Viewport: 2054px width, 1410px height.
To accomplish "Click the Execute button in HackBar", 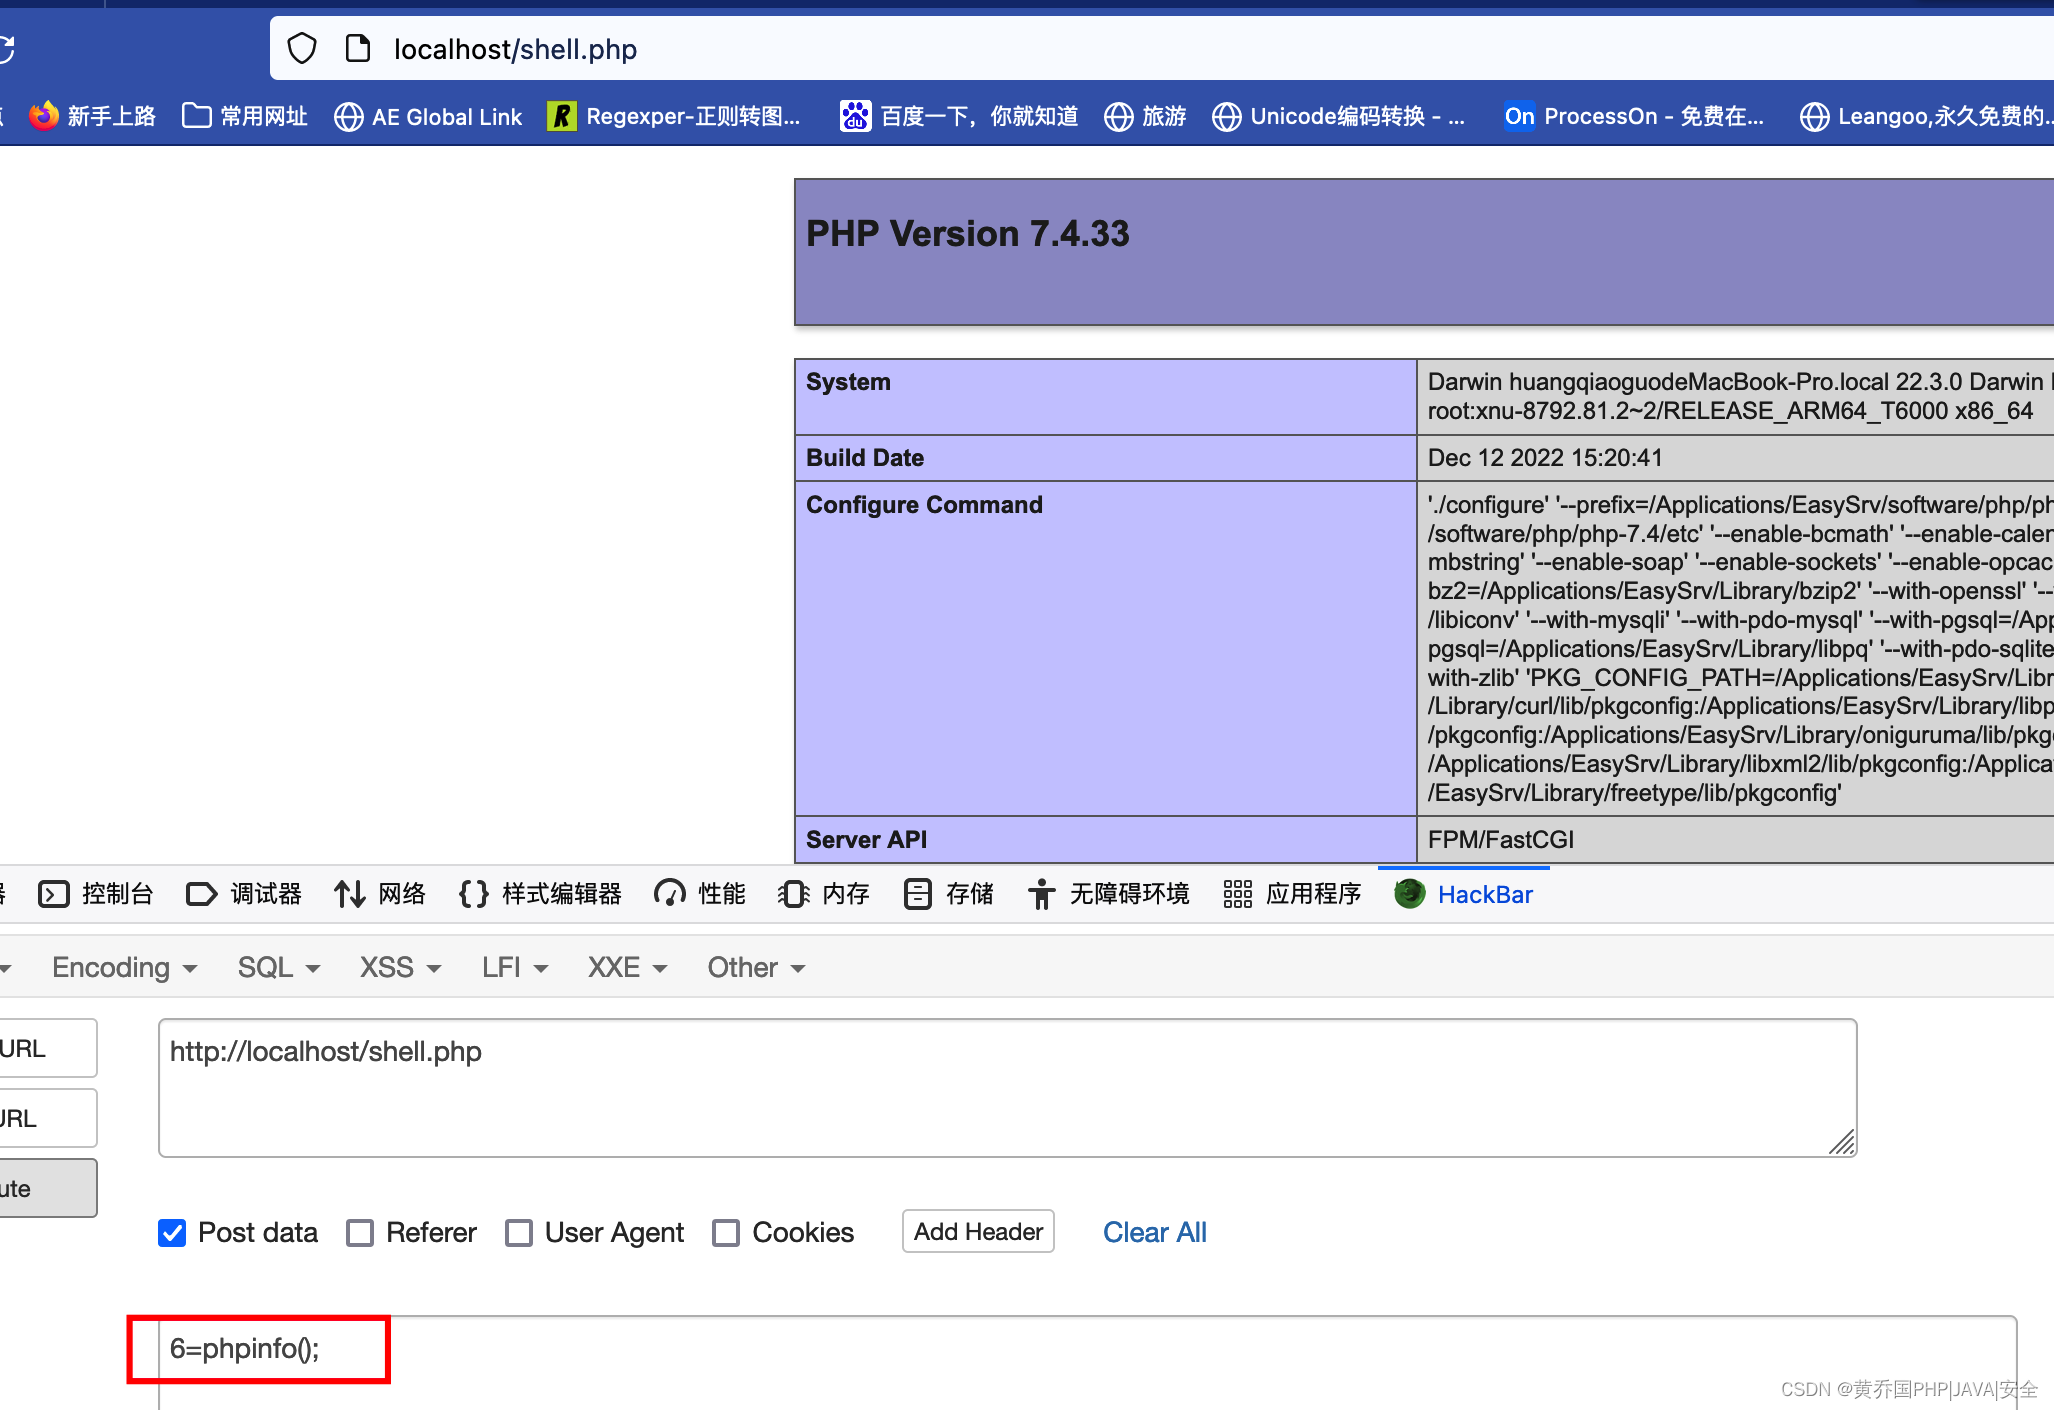I will (48, 1188).
